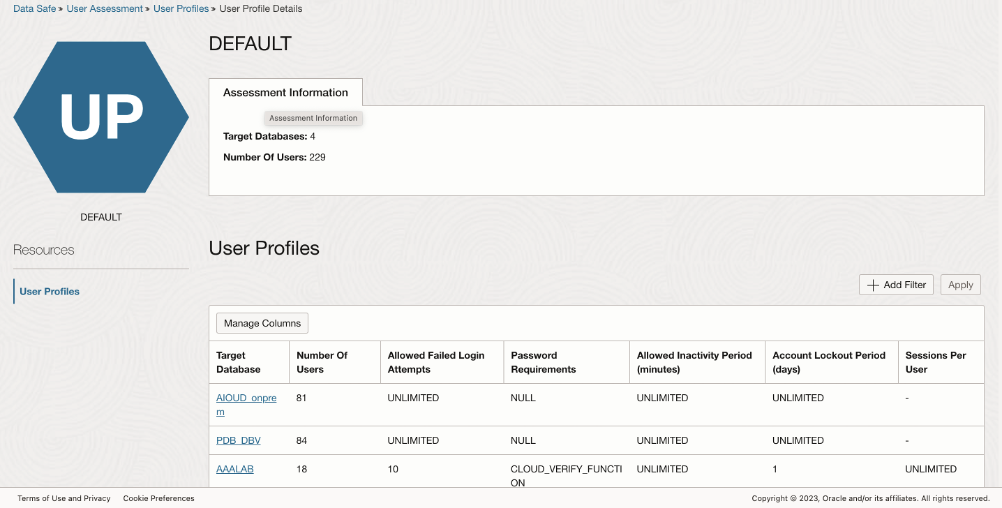Click the plus icon in Add Filter
Screen dimensions: 1002x508
tap(873, 285)
